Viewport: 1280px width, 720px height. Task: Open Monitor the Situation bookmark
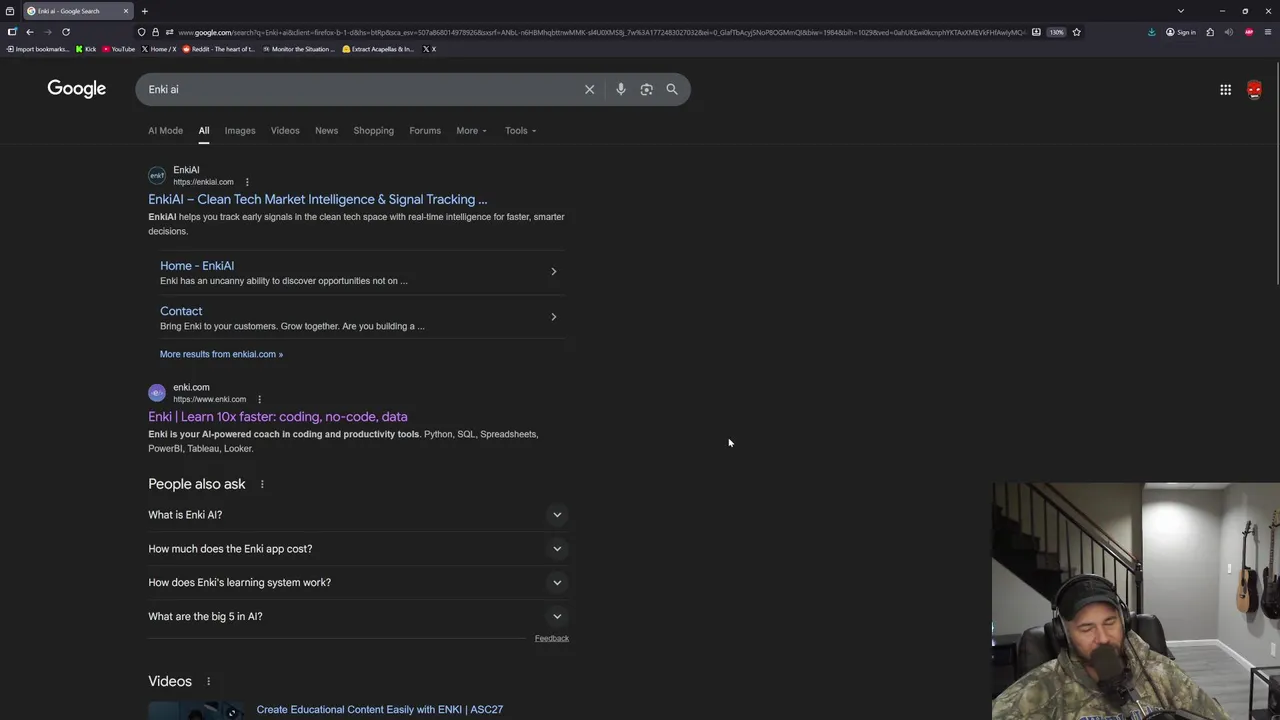click(299, 49)
